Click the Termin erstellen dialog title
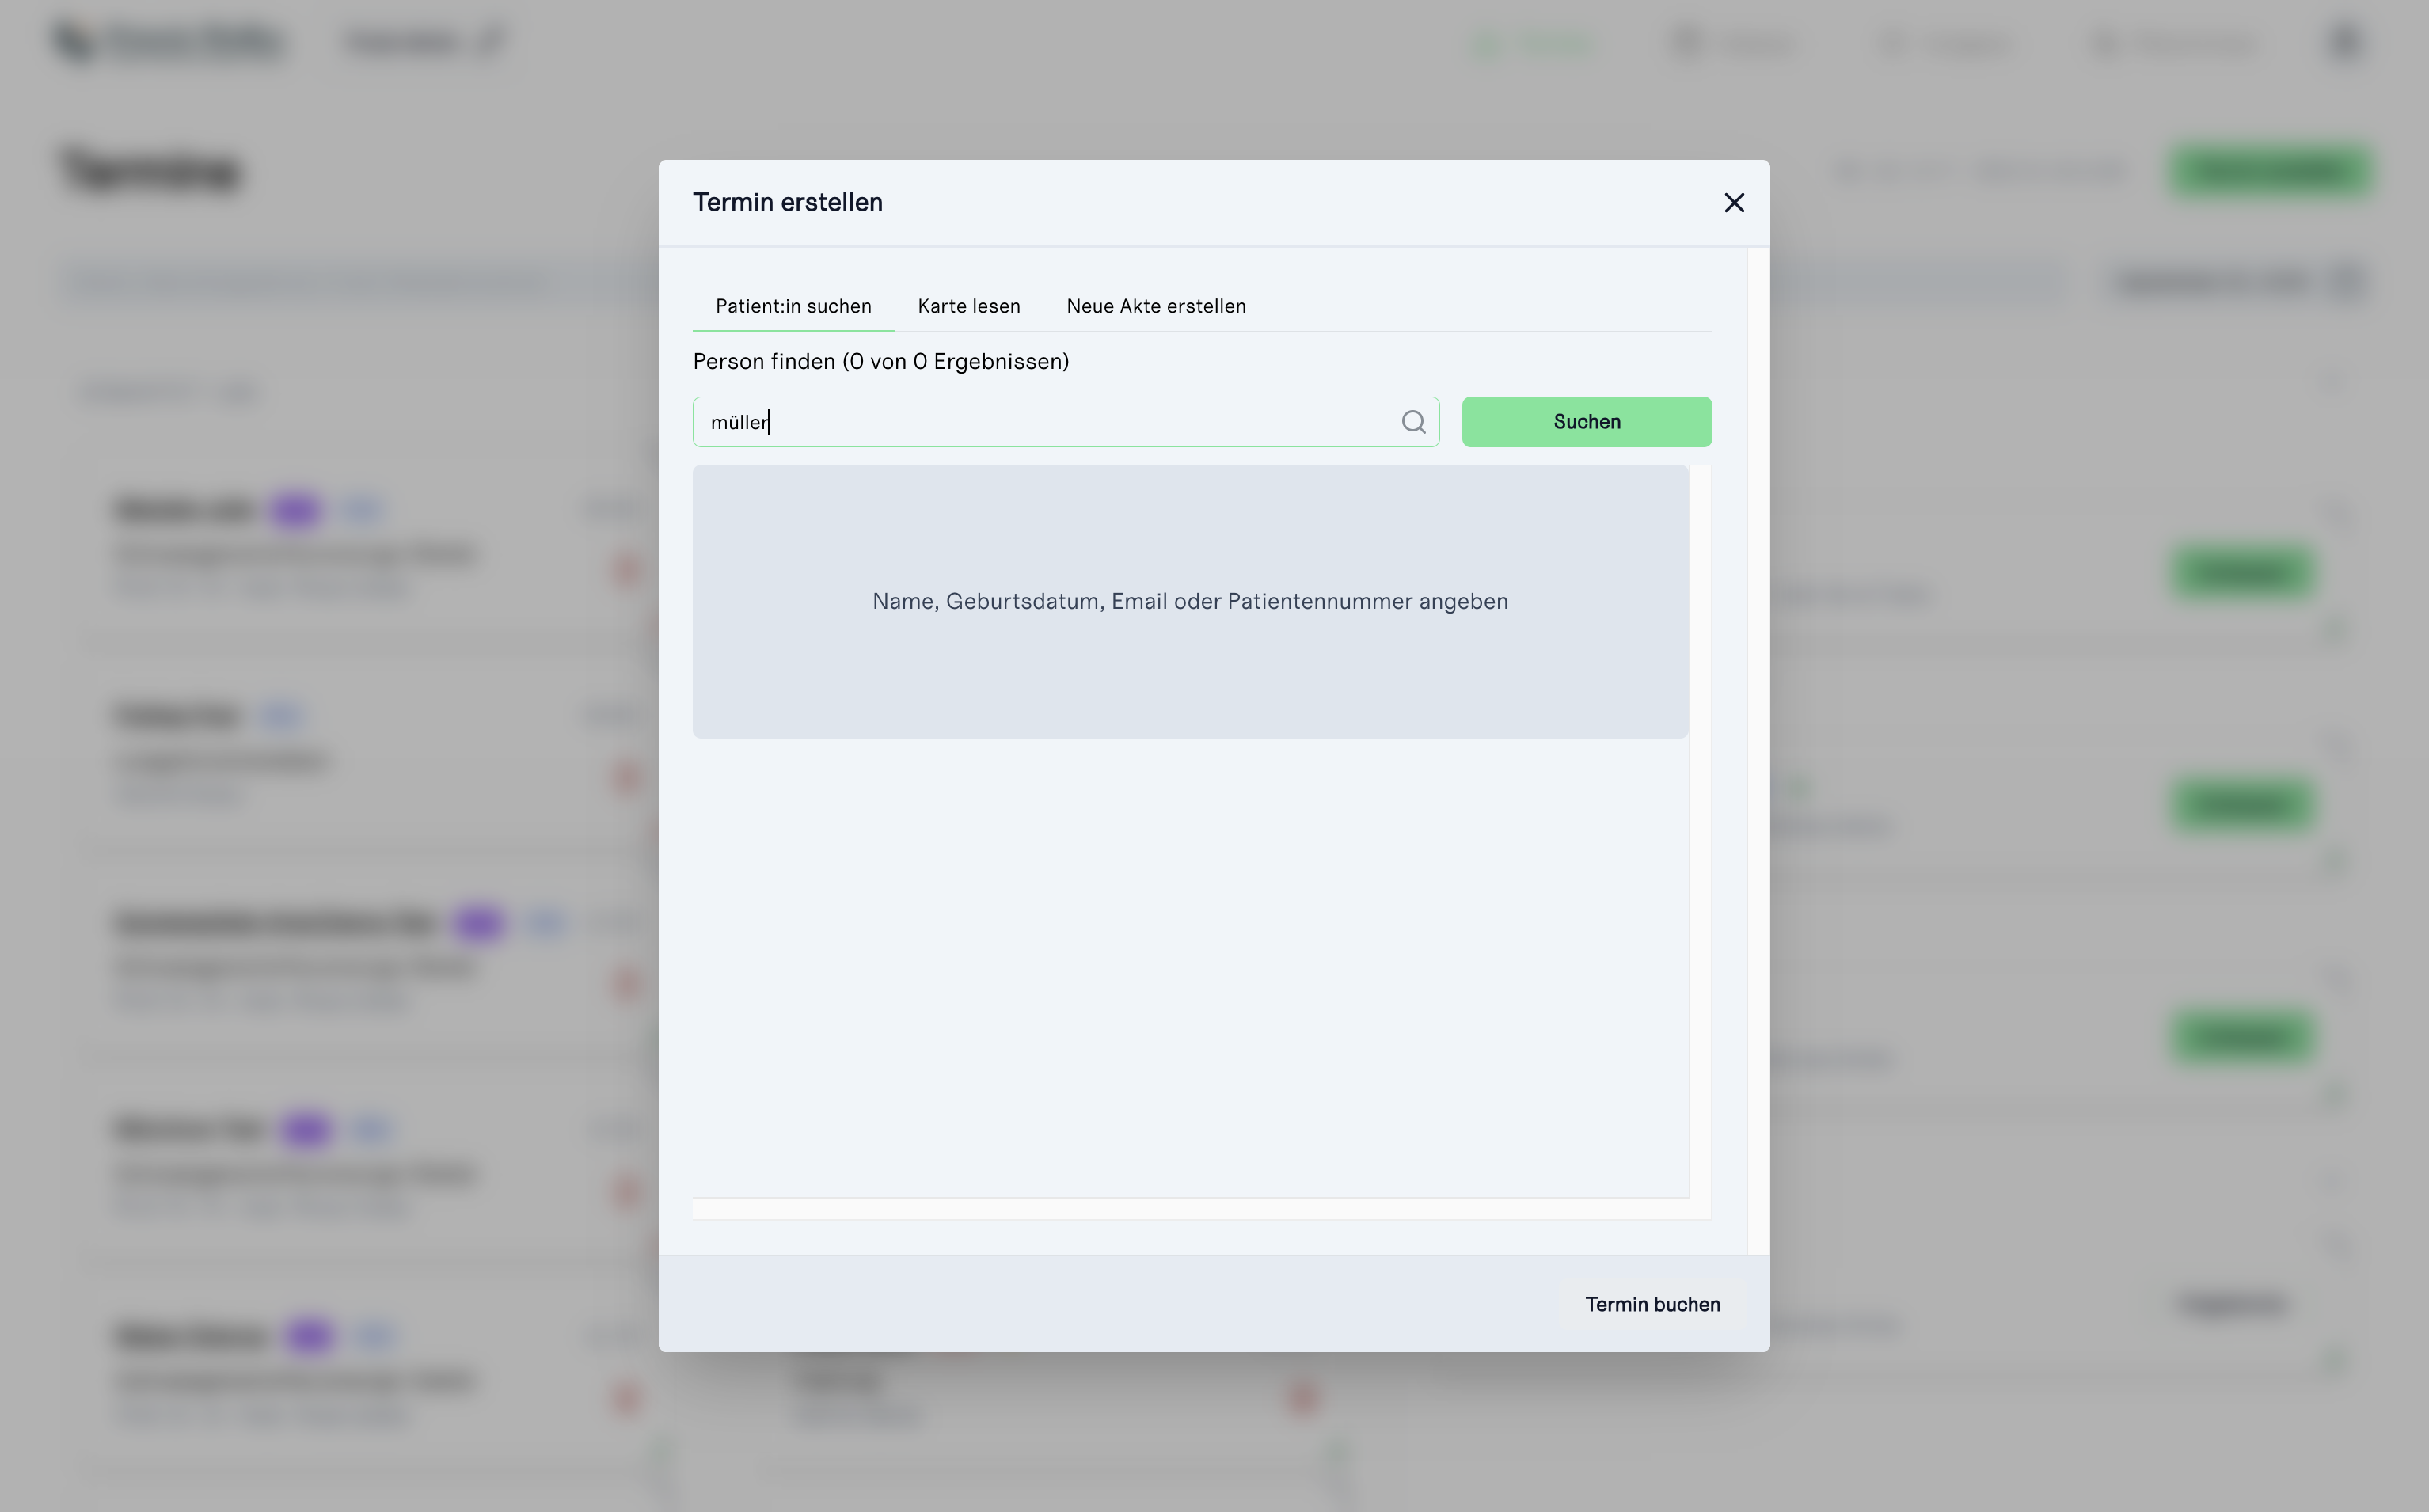 (x=788, y=203)
